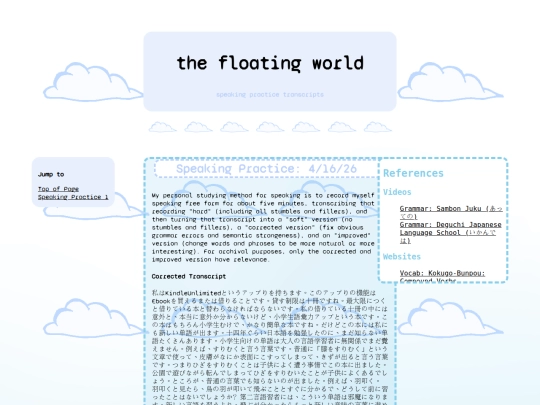Click the 'Websites' subheading
This screenshot has height=405, width=540.
pos(402,256)
